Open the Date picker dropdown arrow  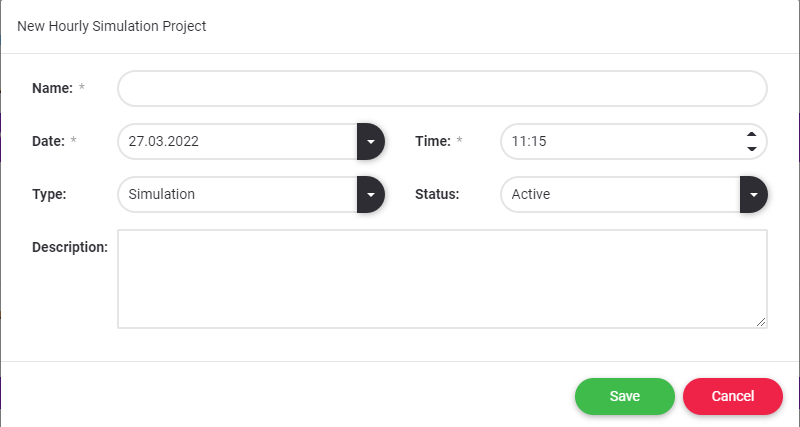coord(370,142)
